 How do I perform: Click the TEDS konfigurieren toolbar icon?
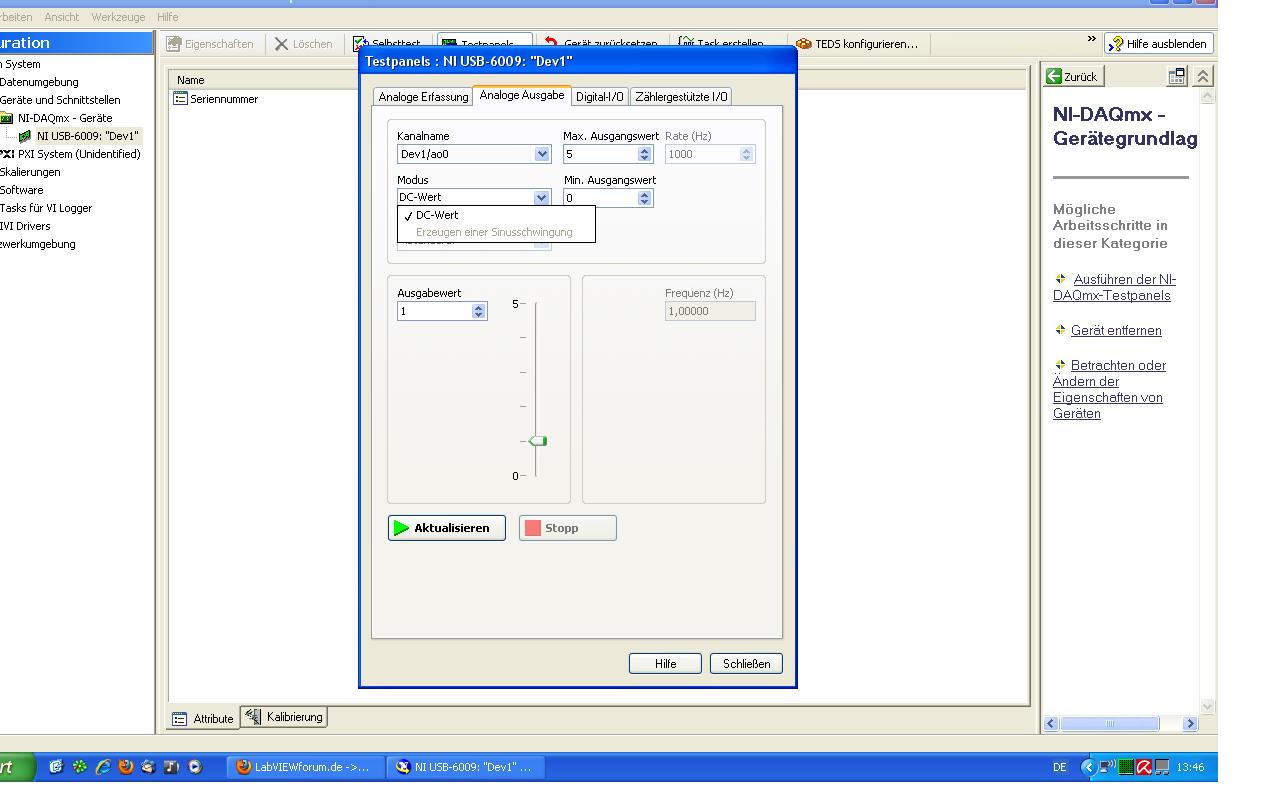coord(804,44)
